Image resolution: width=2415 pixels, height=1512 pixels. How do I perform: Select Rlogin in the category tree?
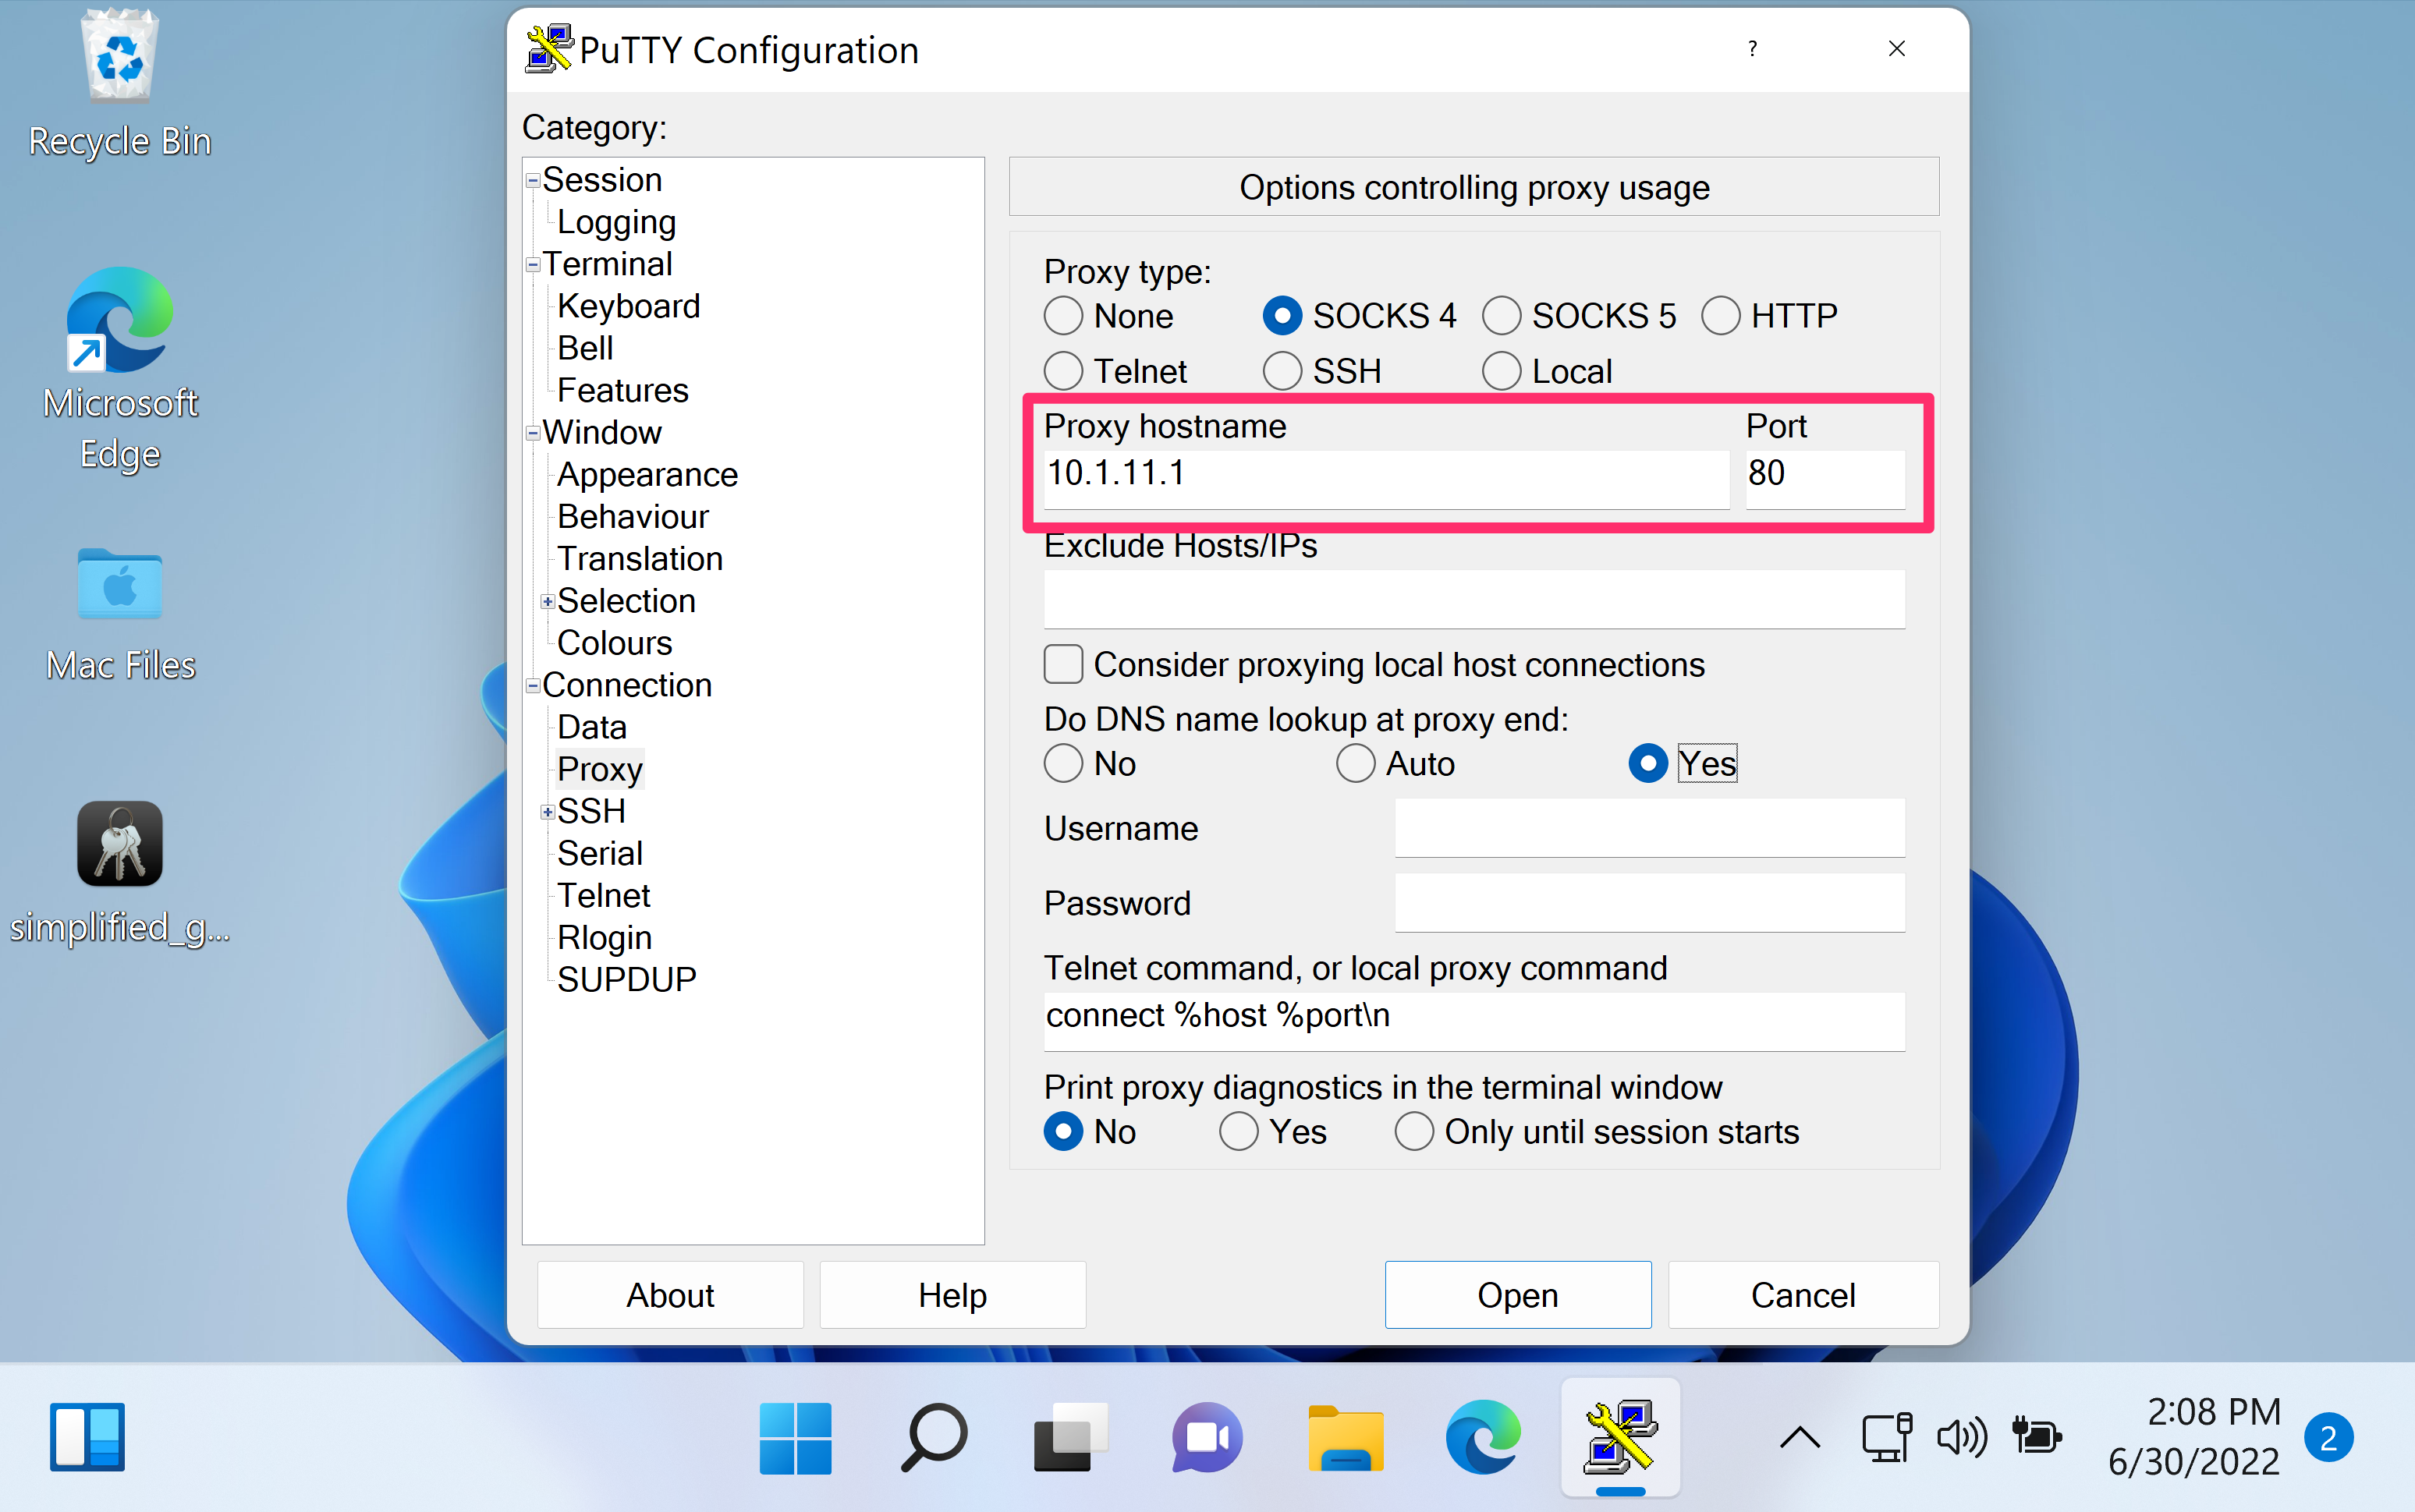(604, 937)
